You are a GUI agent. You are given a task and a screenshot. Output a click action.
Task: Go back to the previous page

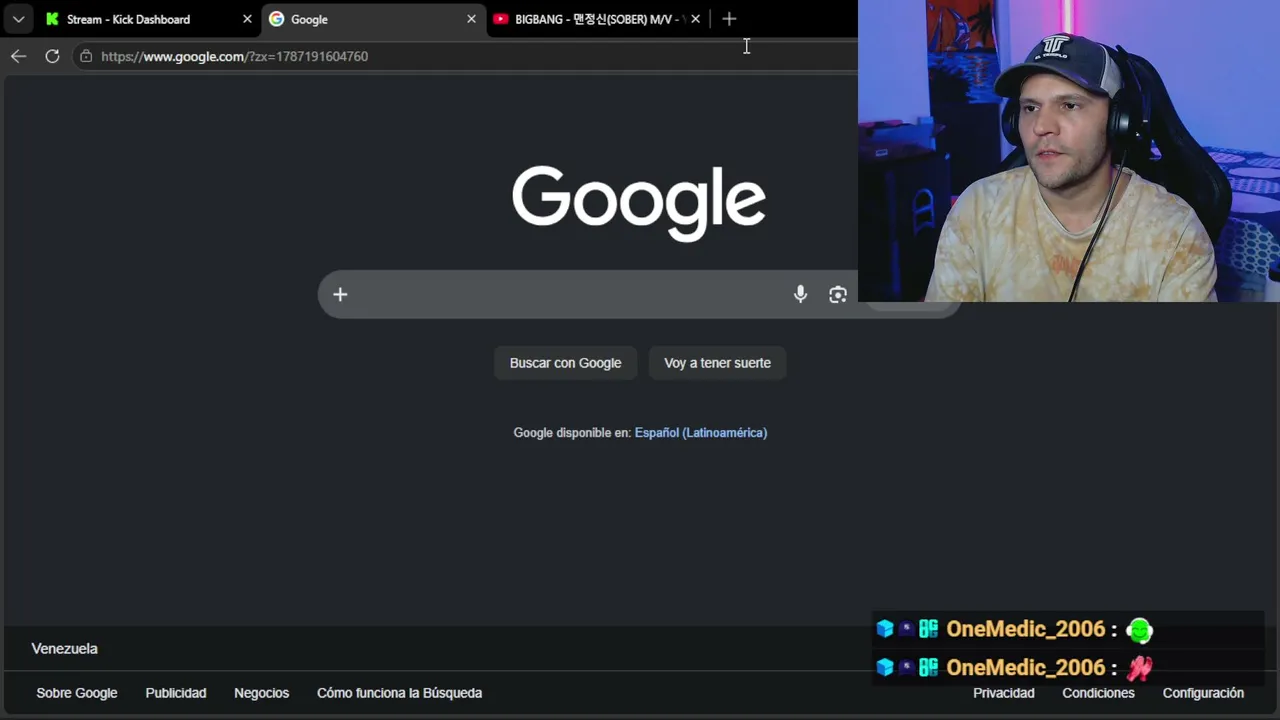(18, 56)
